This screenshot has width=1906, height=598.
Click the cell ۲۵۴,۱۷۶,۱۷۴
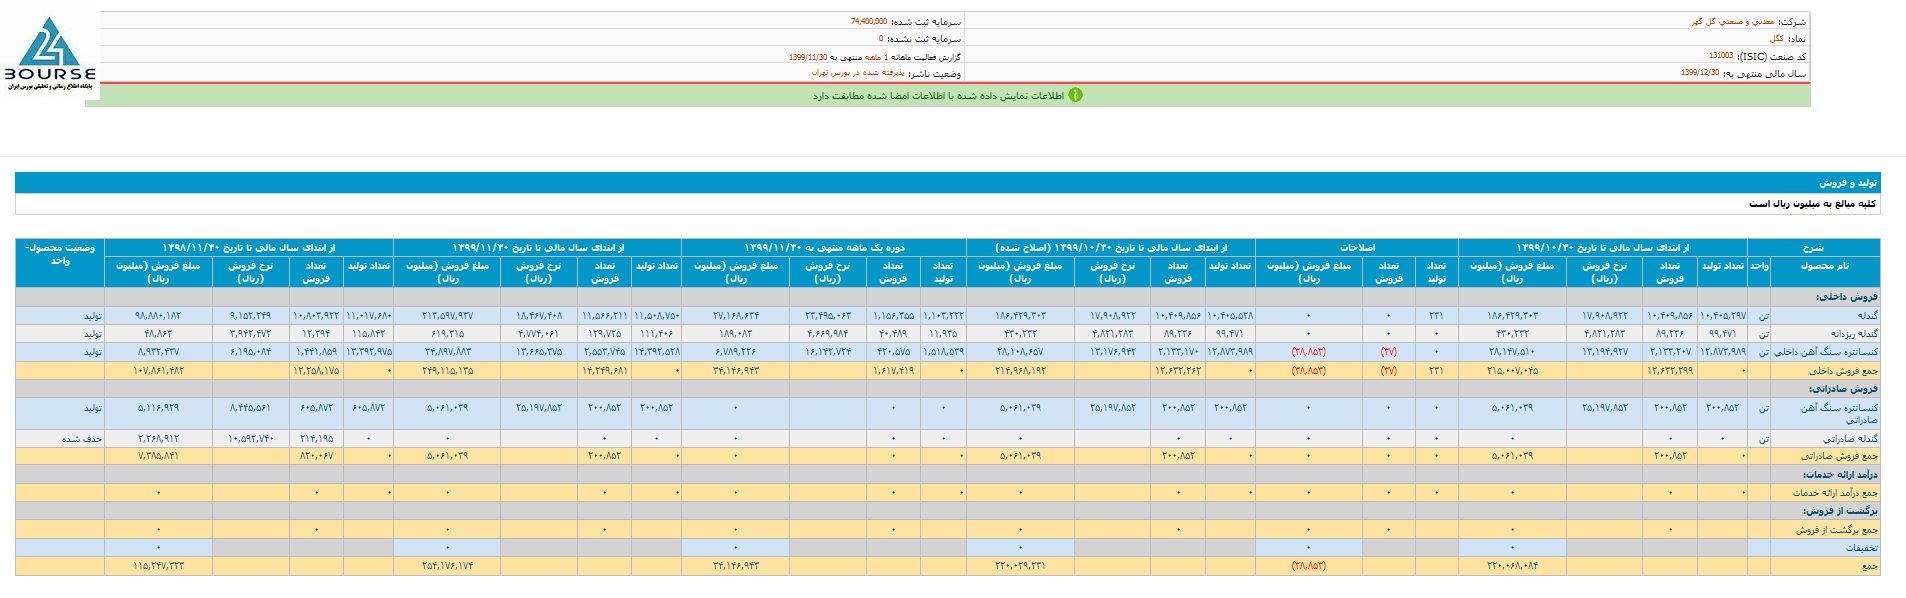pyautogui.click(x=447, y=566)
